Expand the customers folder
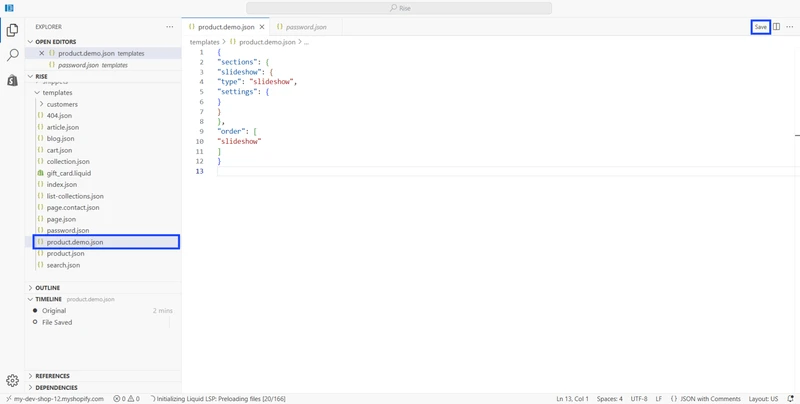Screen dimensions: 800x404 [62, 104]
